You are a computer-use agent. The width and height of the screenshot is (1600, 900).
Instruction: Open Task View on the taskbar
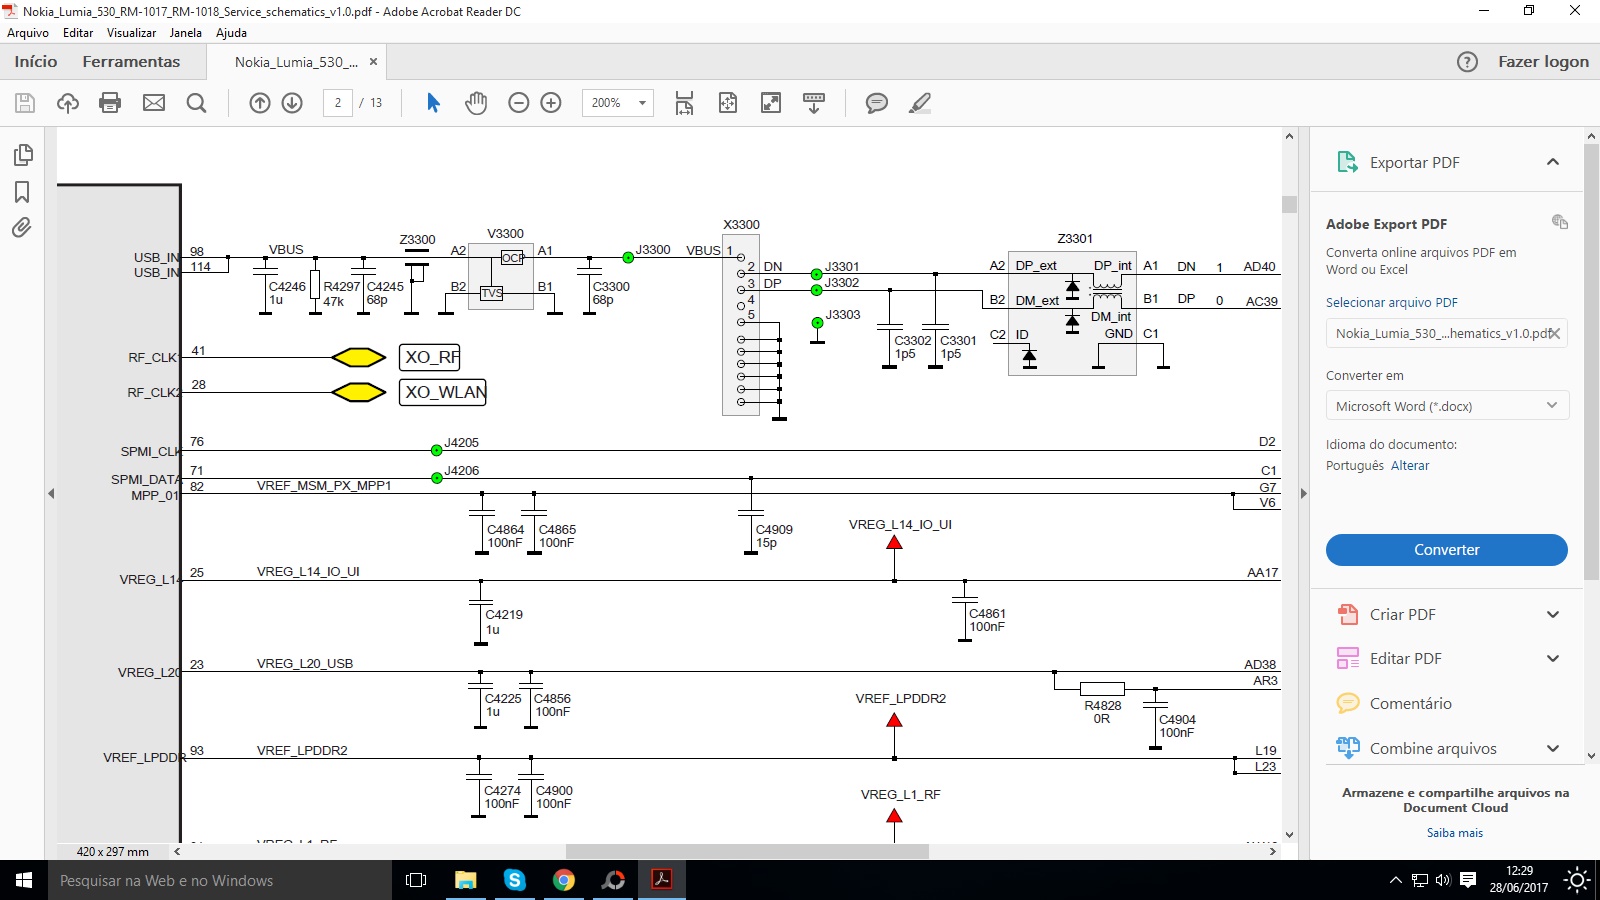[416, 880]
